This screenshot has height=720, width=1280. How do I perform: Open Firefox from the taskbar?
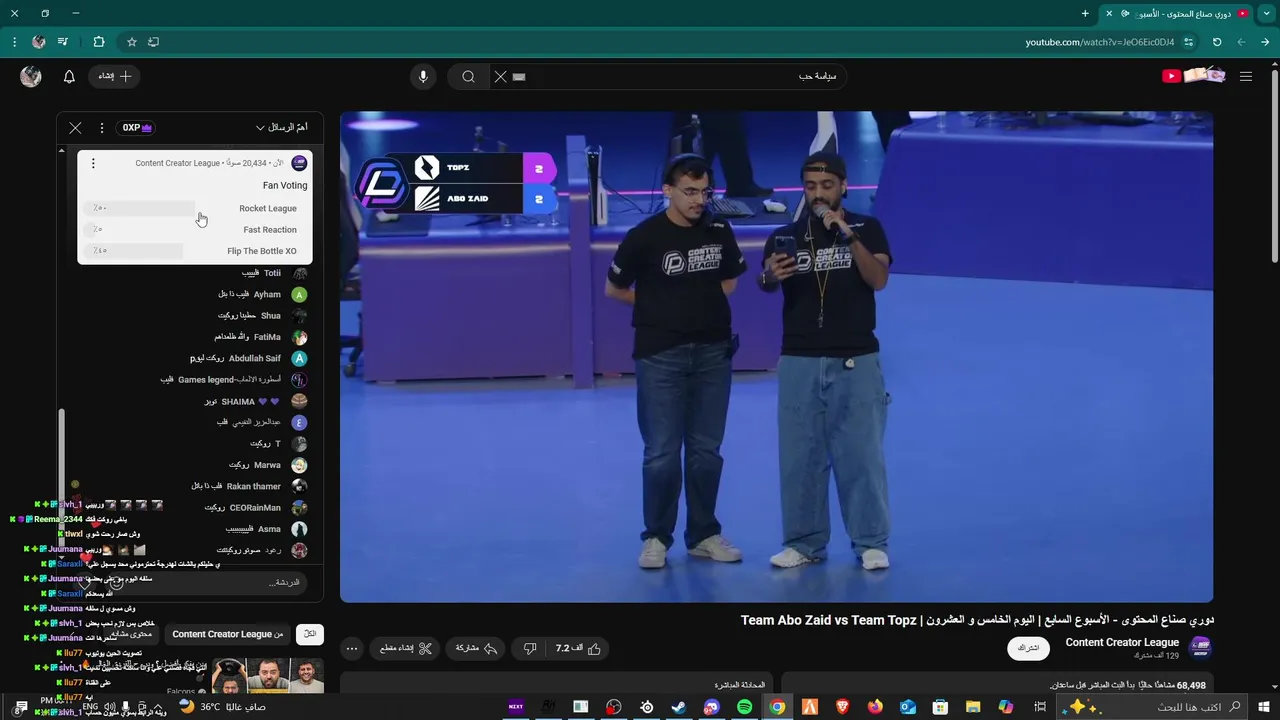tap(875, 707)
